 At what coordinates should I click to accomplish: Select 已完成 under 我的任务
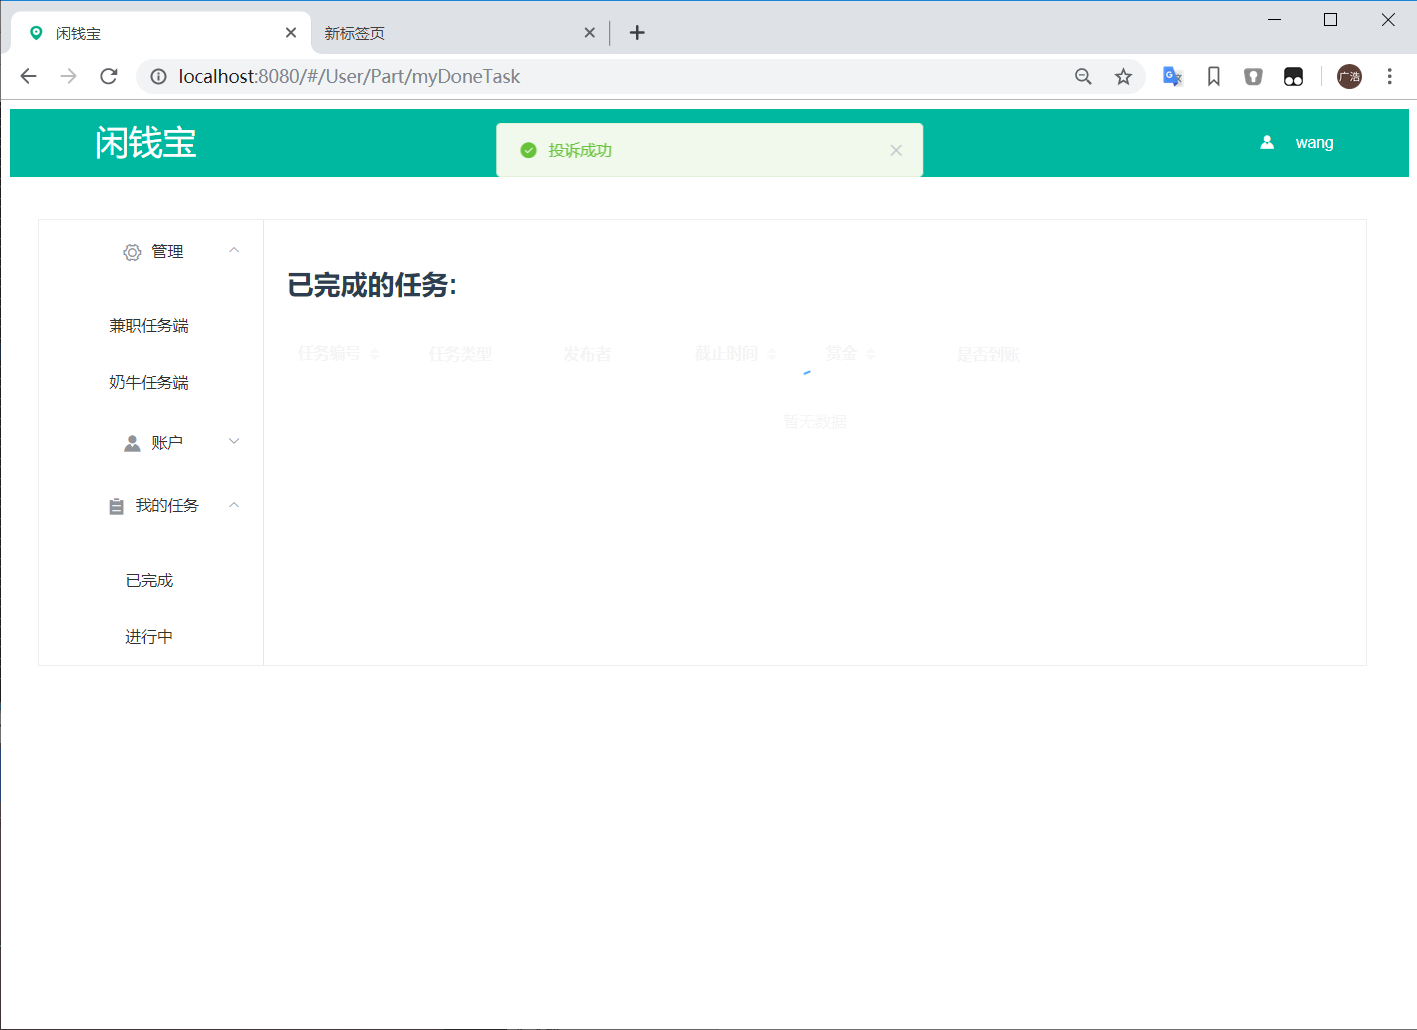[x=149, y=581]
